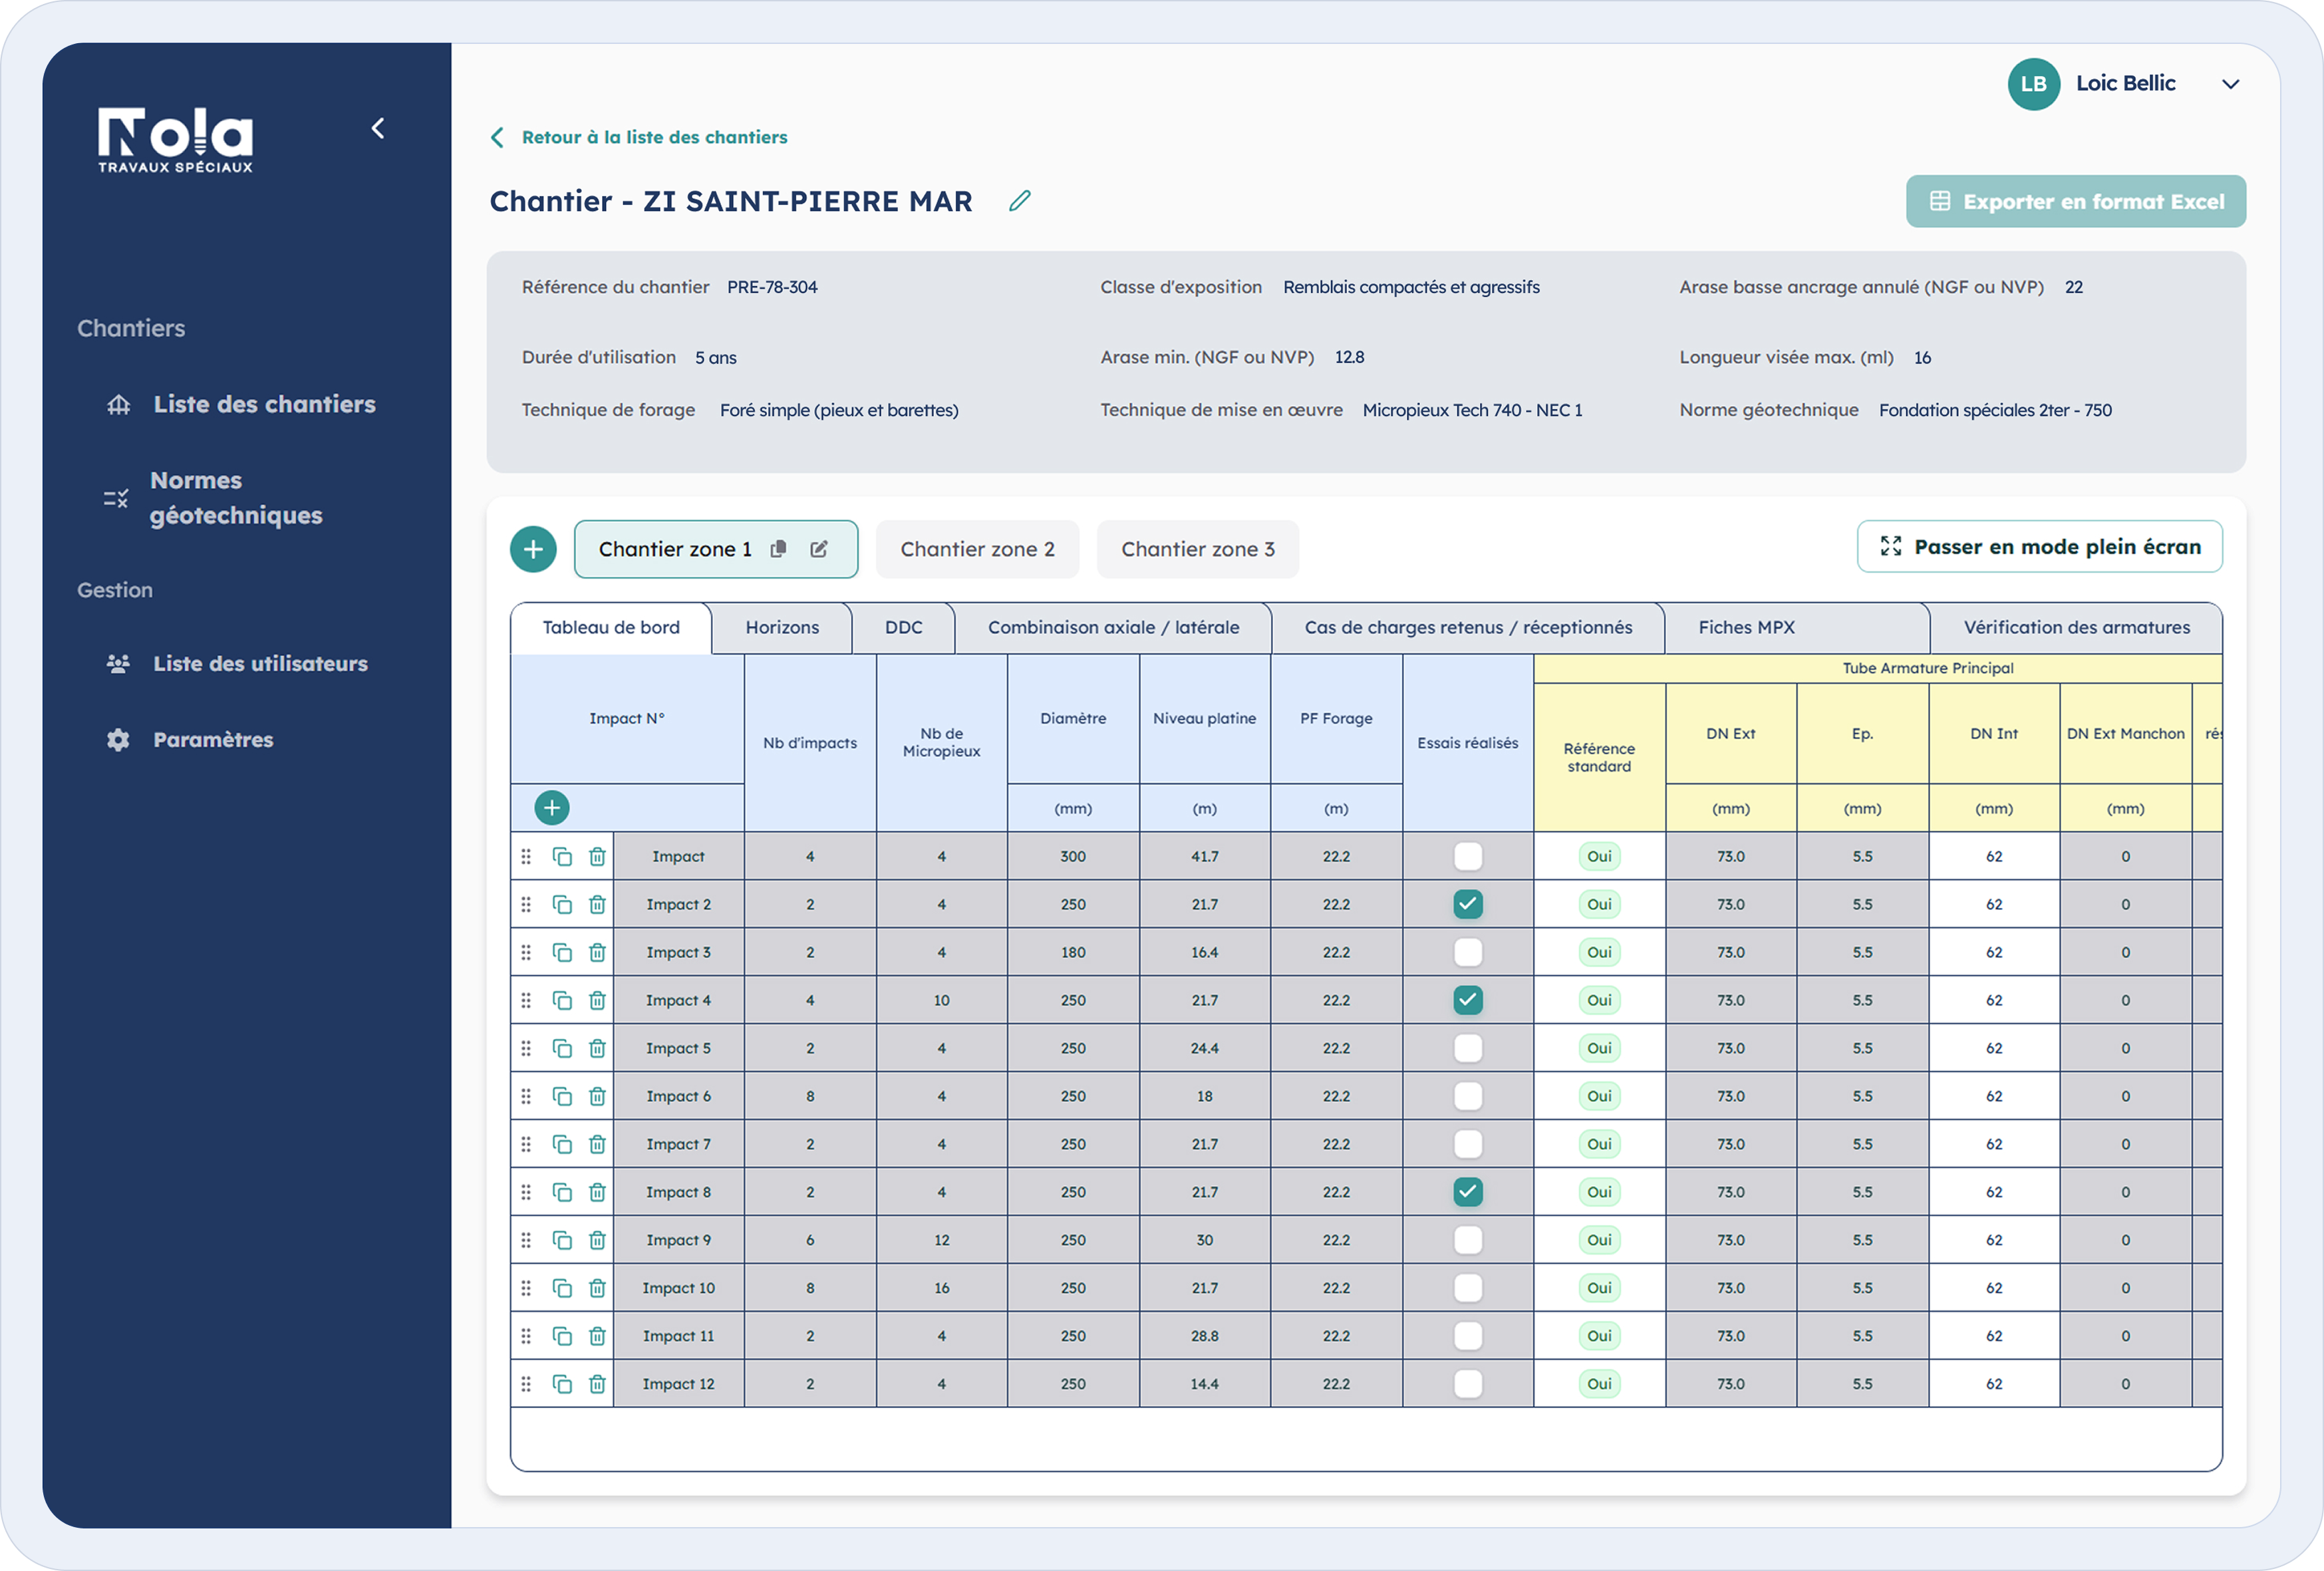
Task: Collapse the sidebar with the arrow chevron
Action: point(378,128)
